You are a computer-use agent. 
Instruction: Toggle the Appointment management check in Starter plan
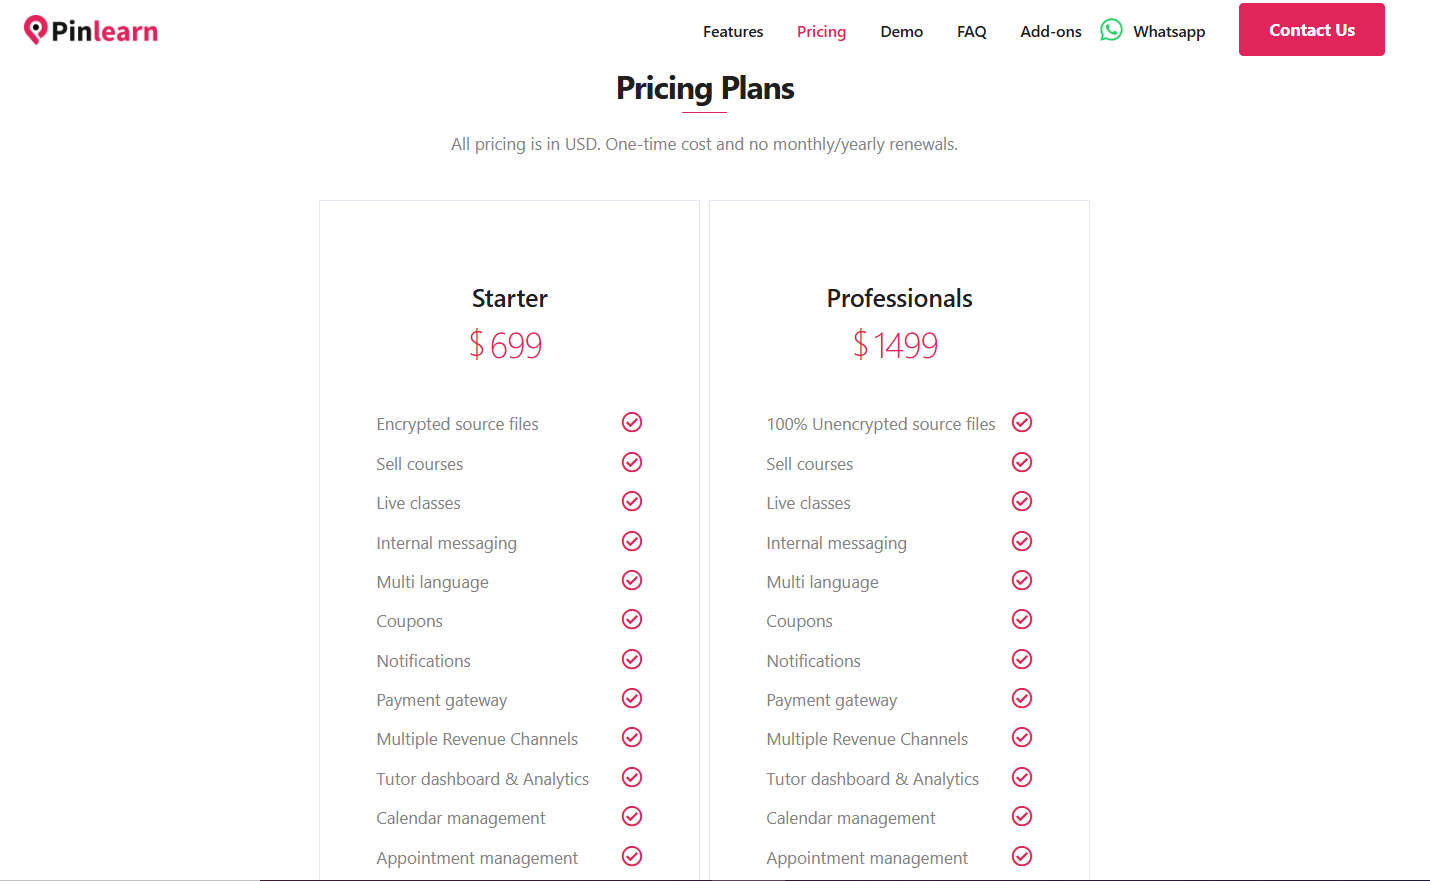point(631,856)
